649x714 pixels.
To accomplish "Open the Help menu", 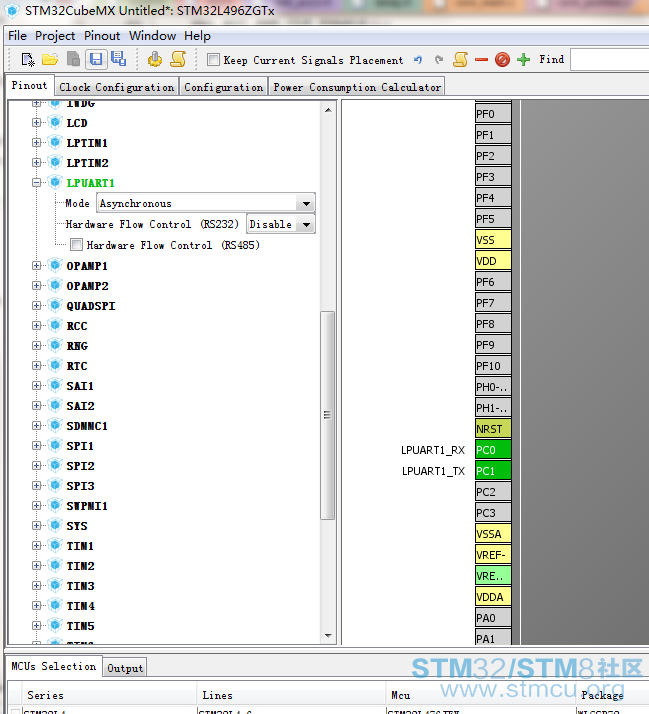I will (x=197, y=36).
